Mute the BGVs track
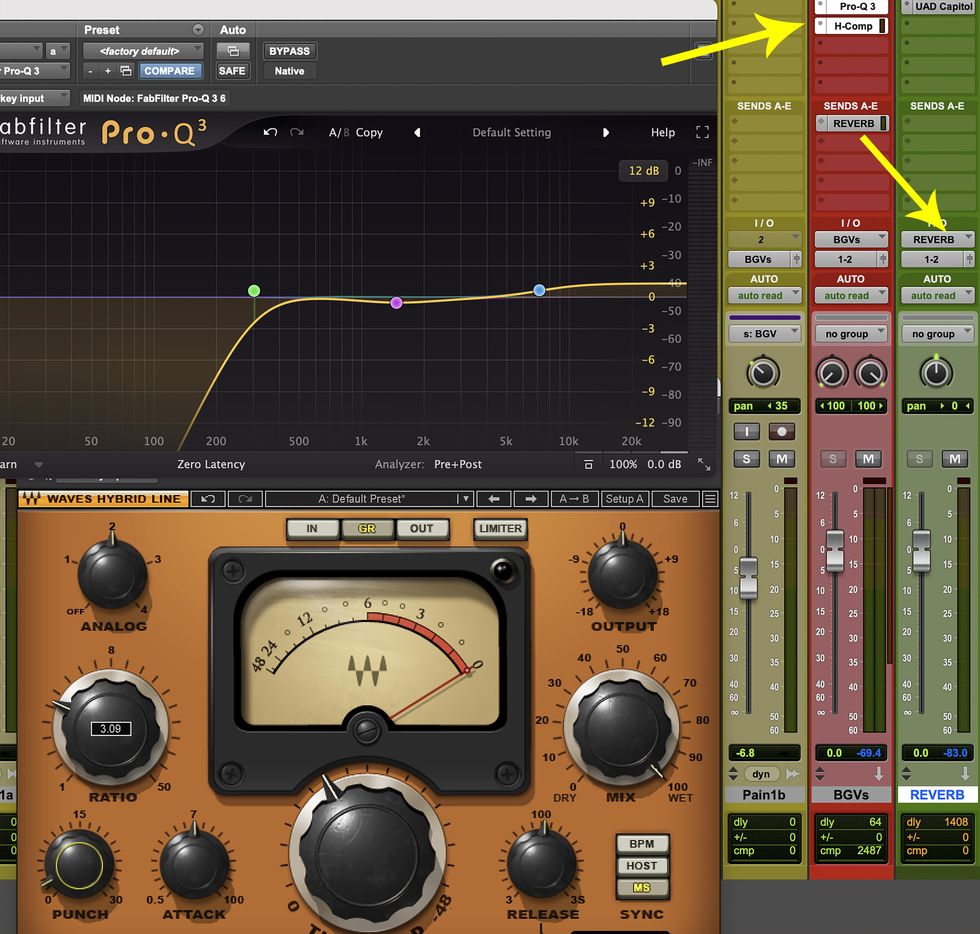Image resolution: width=980 pixels, height=934 pixels. pyautogui.click(x=868, y=459)
